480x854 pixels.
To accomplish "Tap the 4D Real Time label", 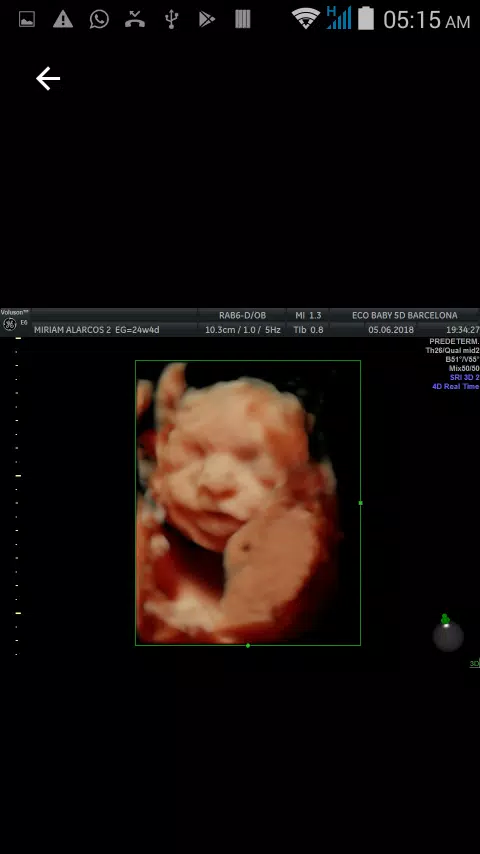I will tap(456, 386).
